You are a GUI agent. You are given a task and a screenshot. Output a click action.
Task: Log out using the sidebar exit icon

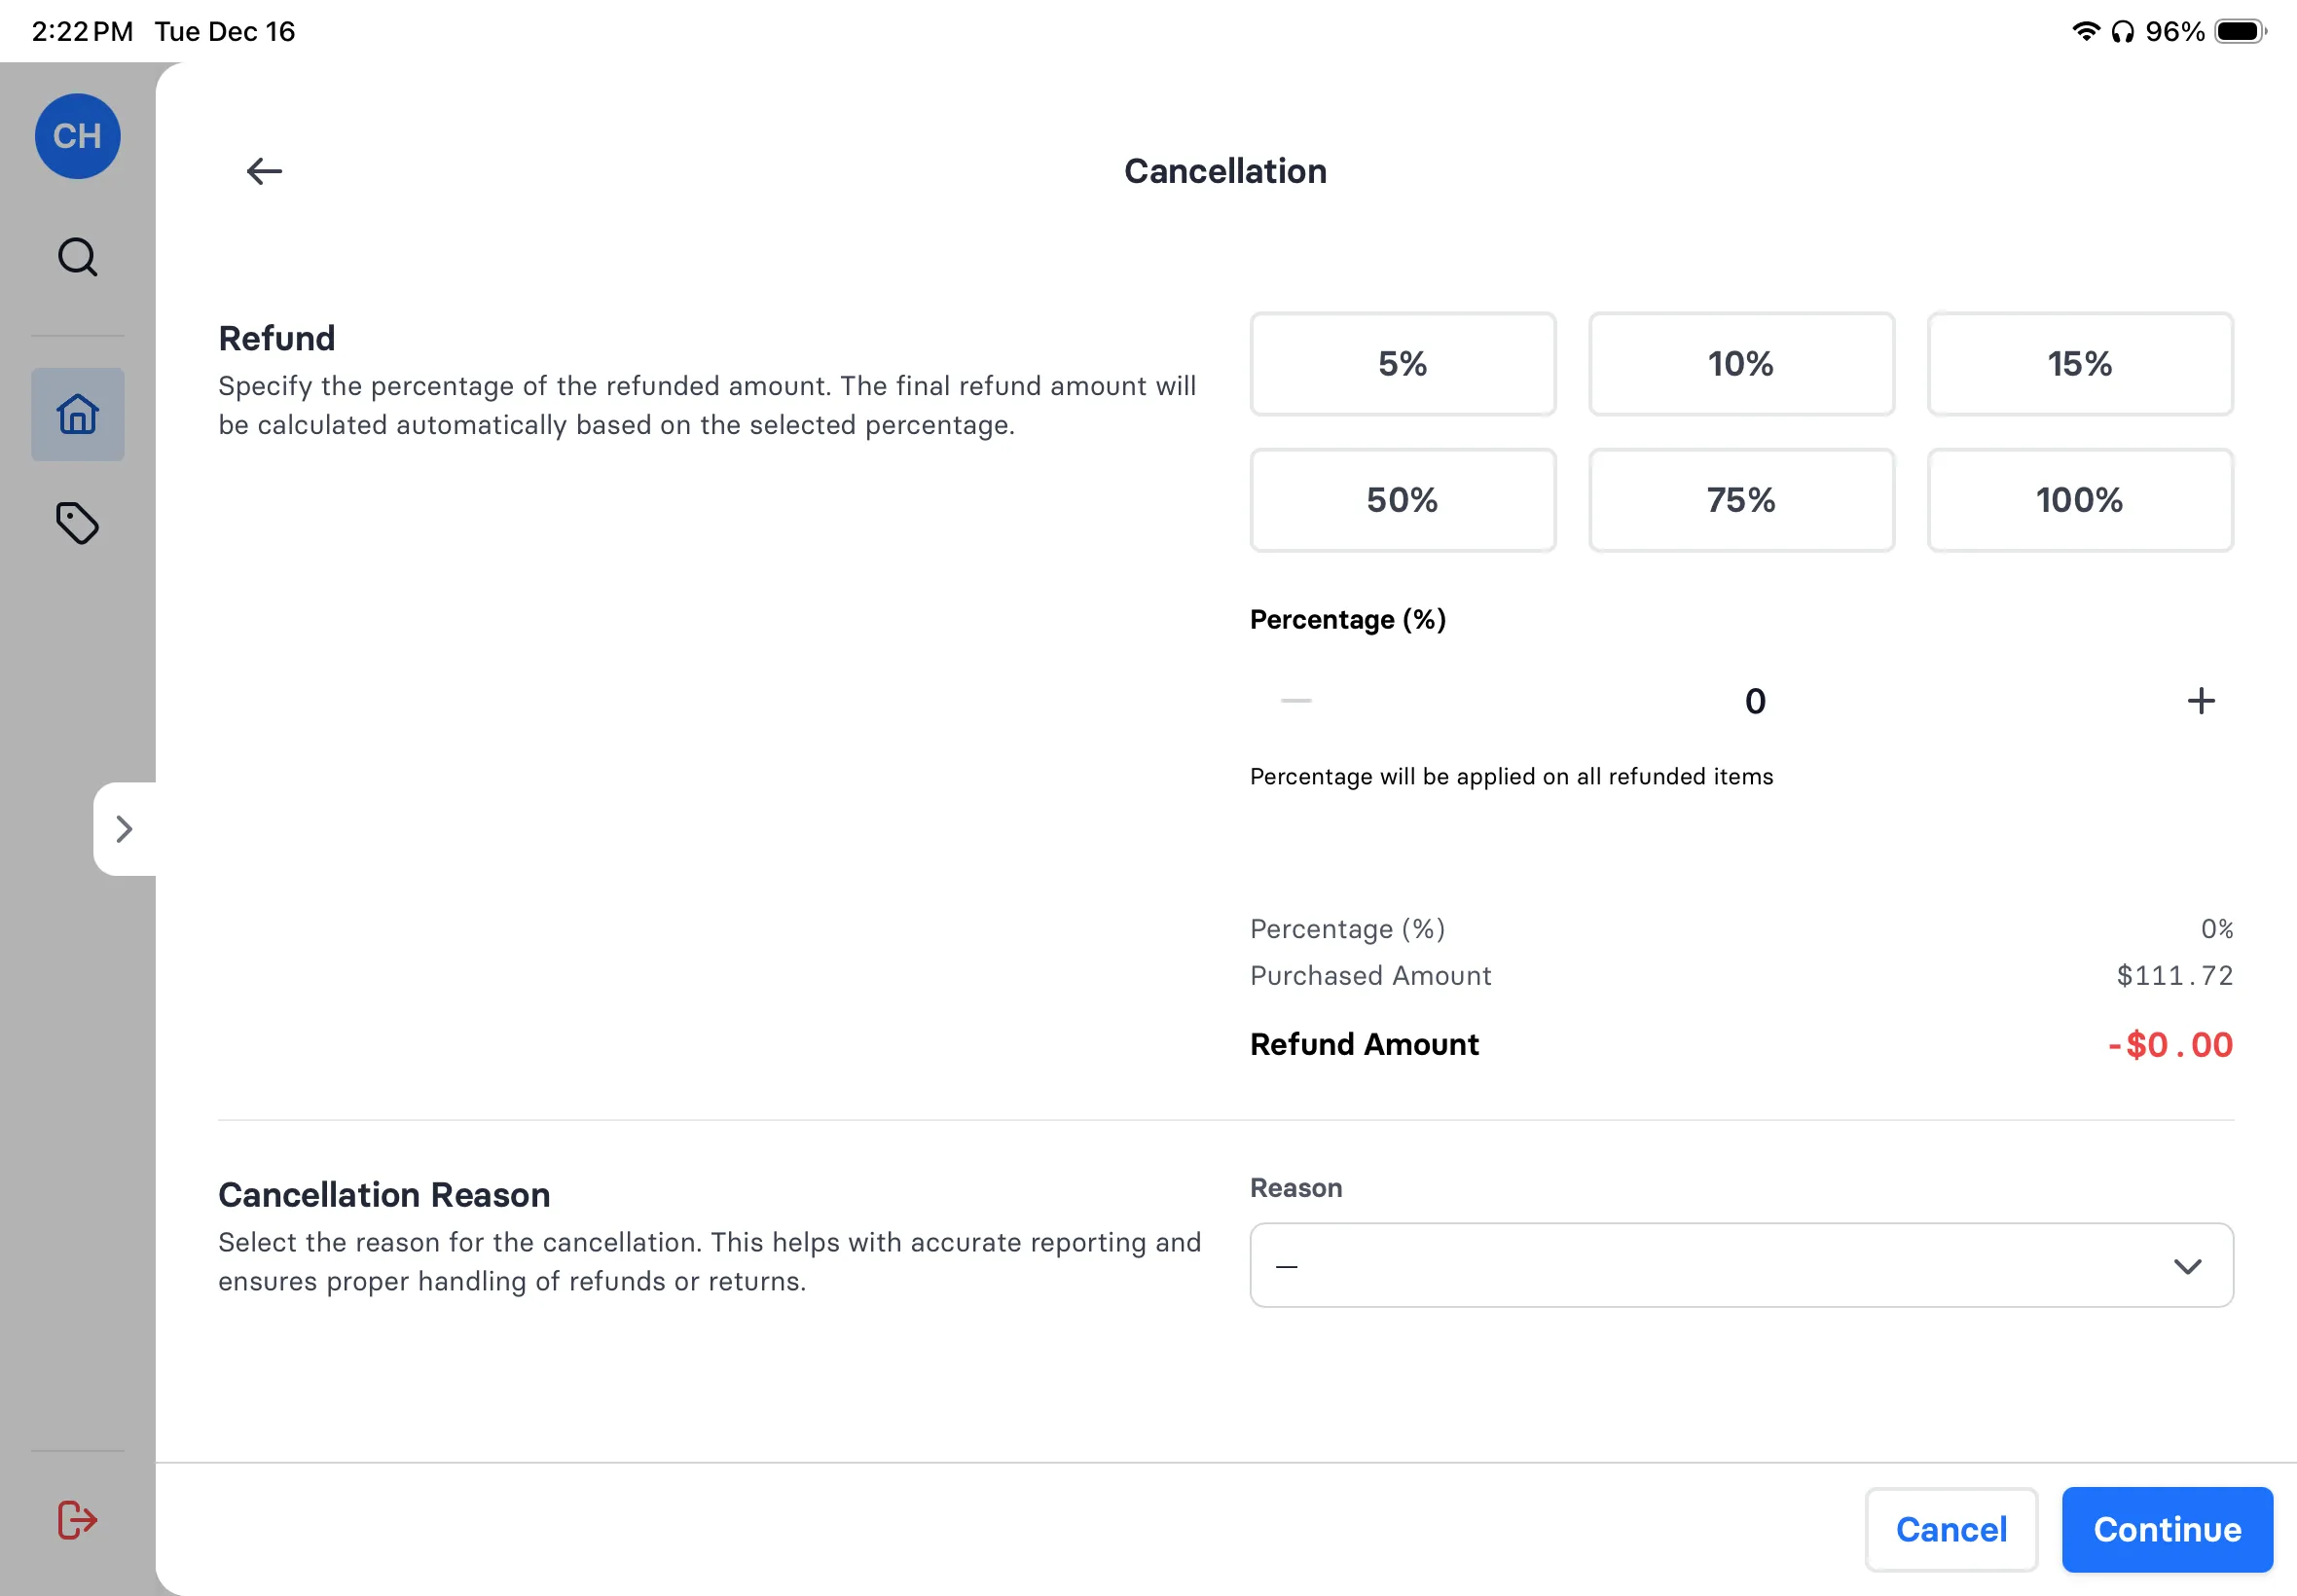77,1519
